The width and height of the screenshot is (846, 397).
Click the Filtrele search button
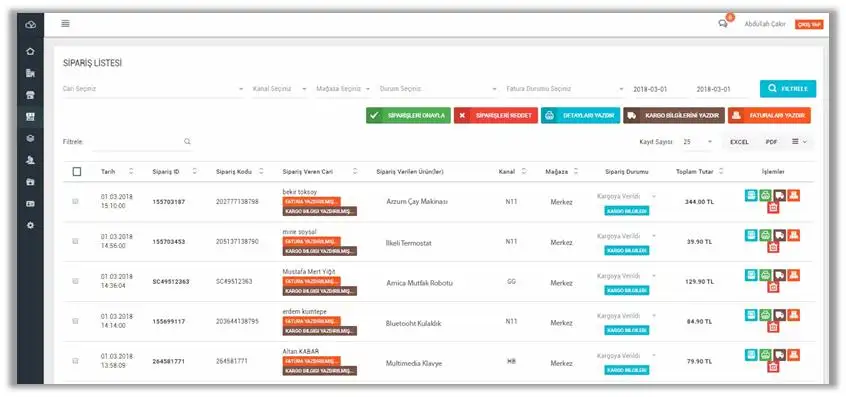(x=788, y=89)
